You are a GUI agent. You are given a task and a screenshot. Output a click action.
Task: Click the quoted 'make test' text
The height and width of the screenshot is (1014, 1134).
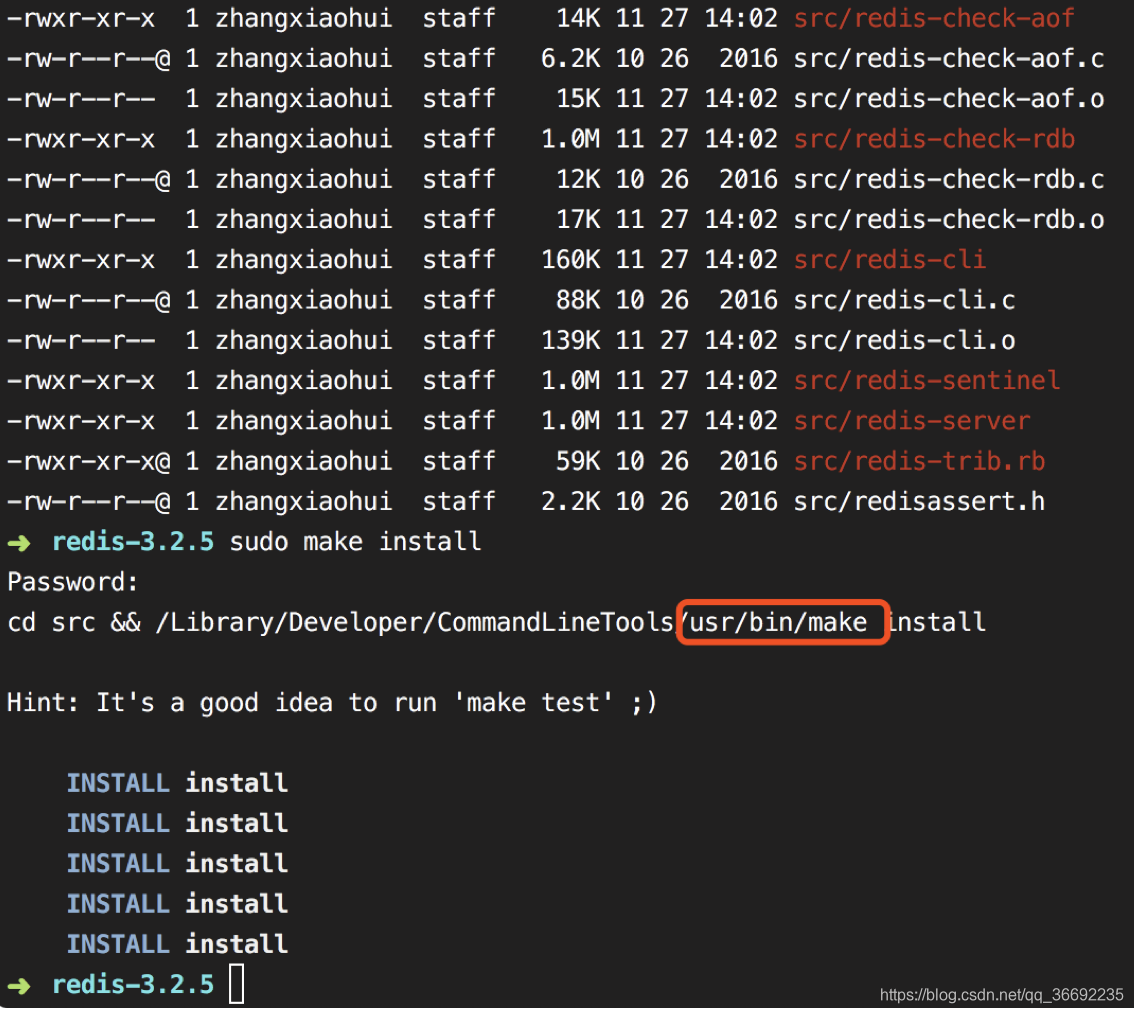click(x=532, y=702)
